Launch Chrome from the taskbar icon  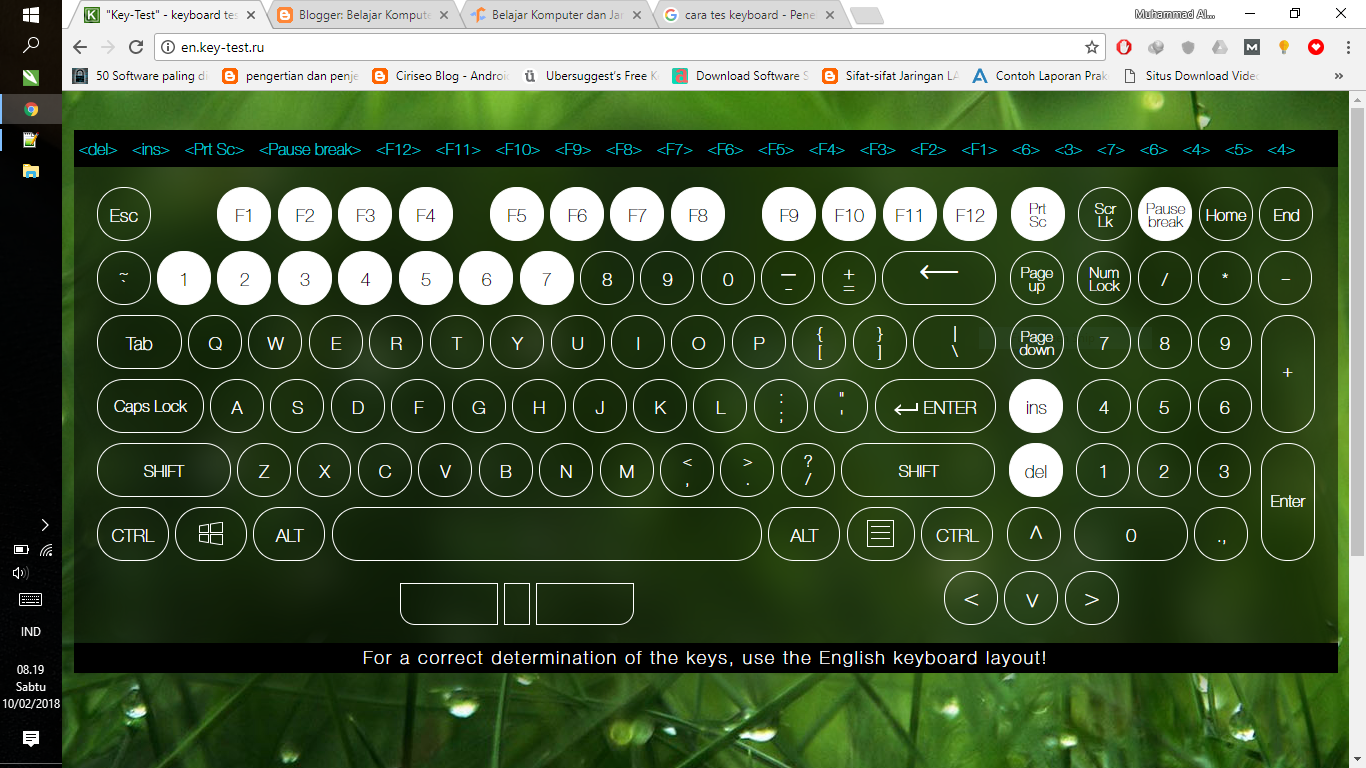[31, 108]
